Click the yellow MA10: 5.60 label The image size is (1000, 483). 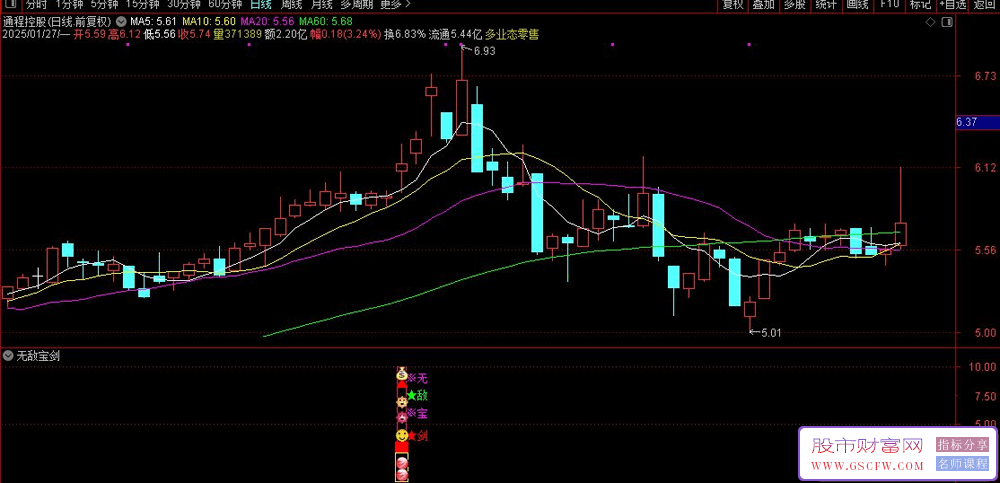(x=207, y=22)
